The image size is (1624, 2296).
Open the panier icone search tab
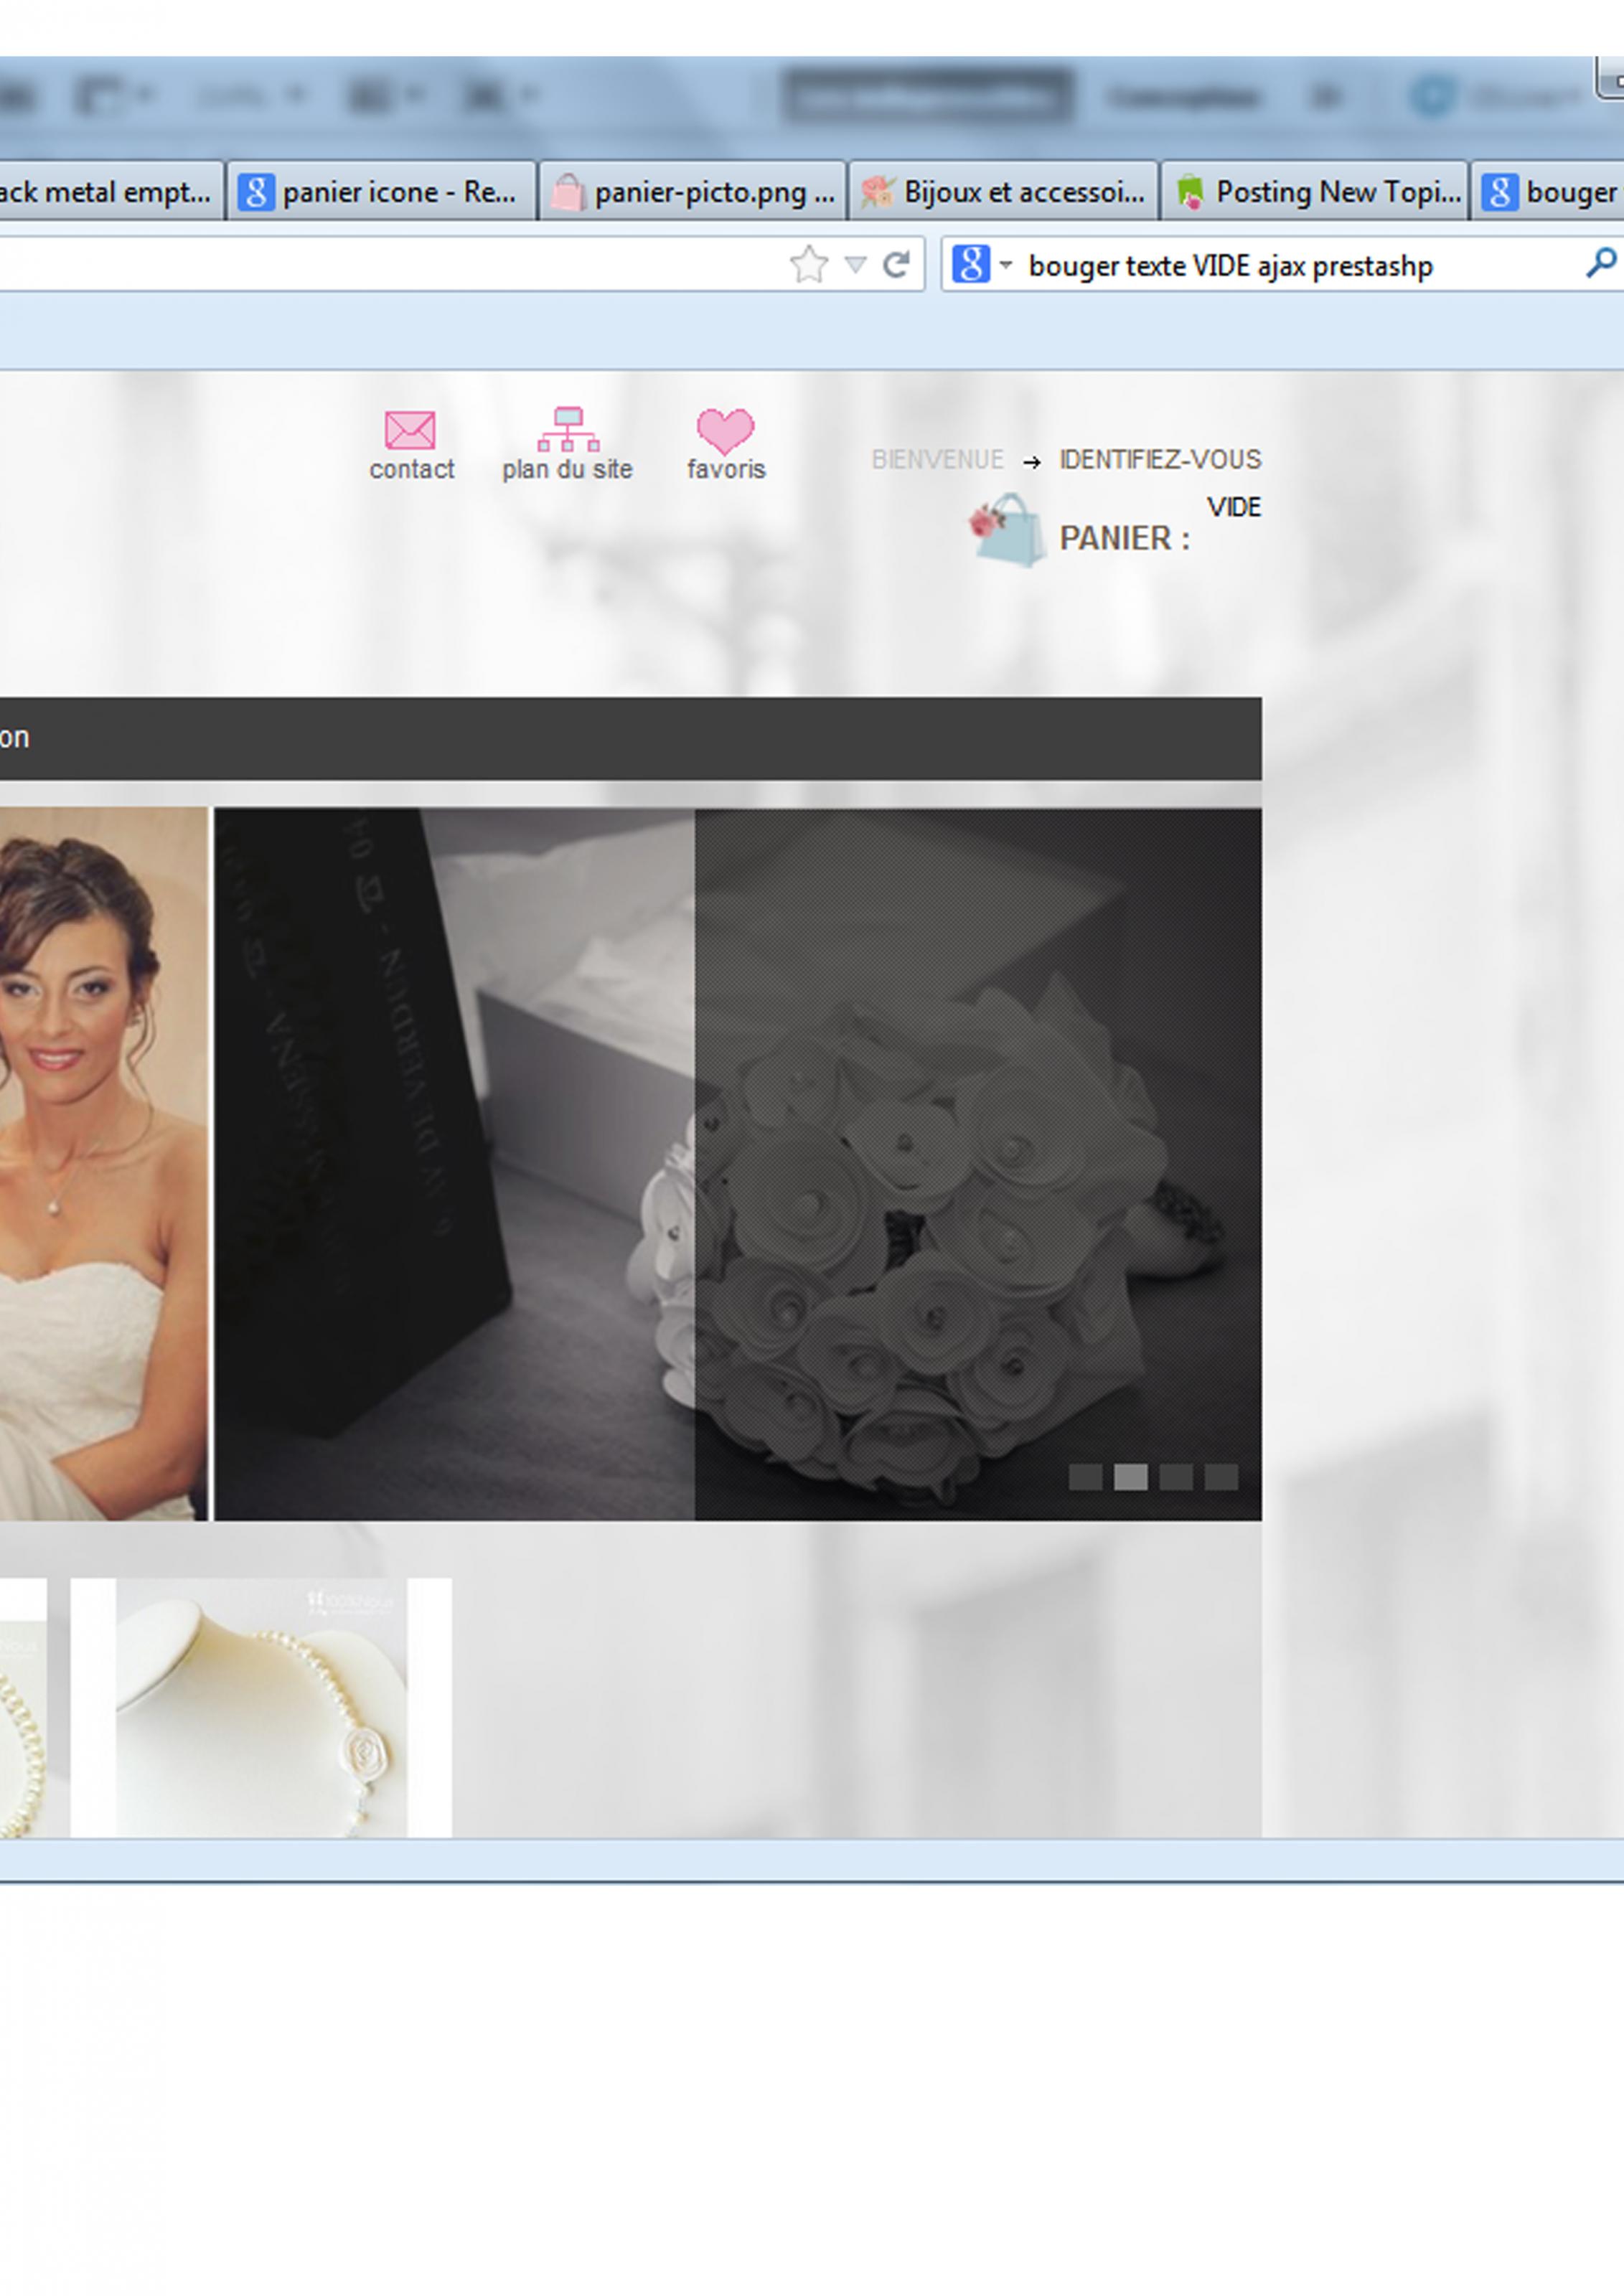[x=381, y=192]
